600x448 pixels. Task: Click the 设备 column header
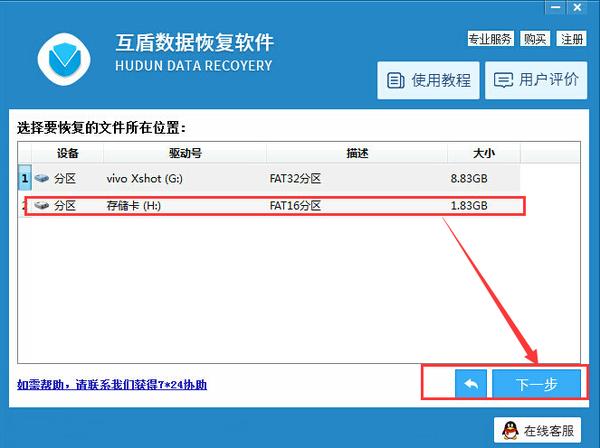(68, 153)
